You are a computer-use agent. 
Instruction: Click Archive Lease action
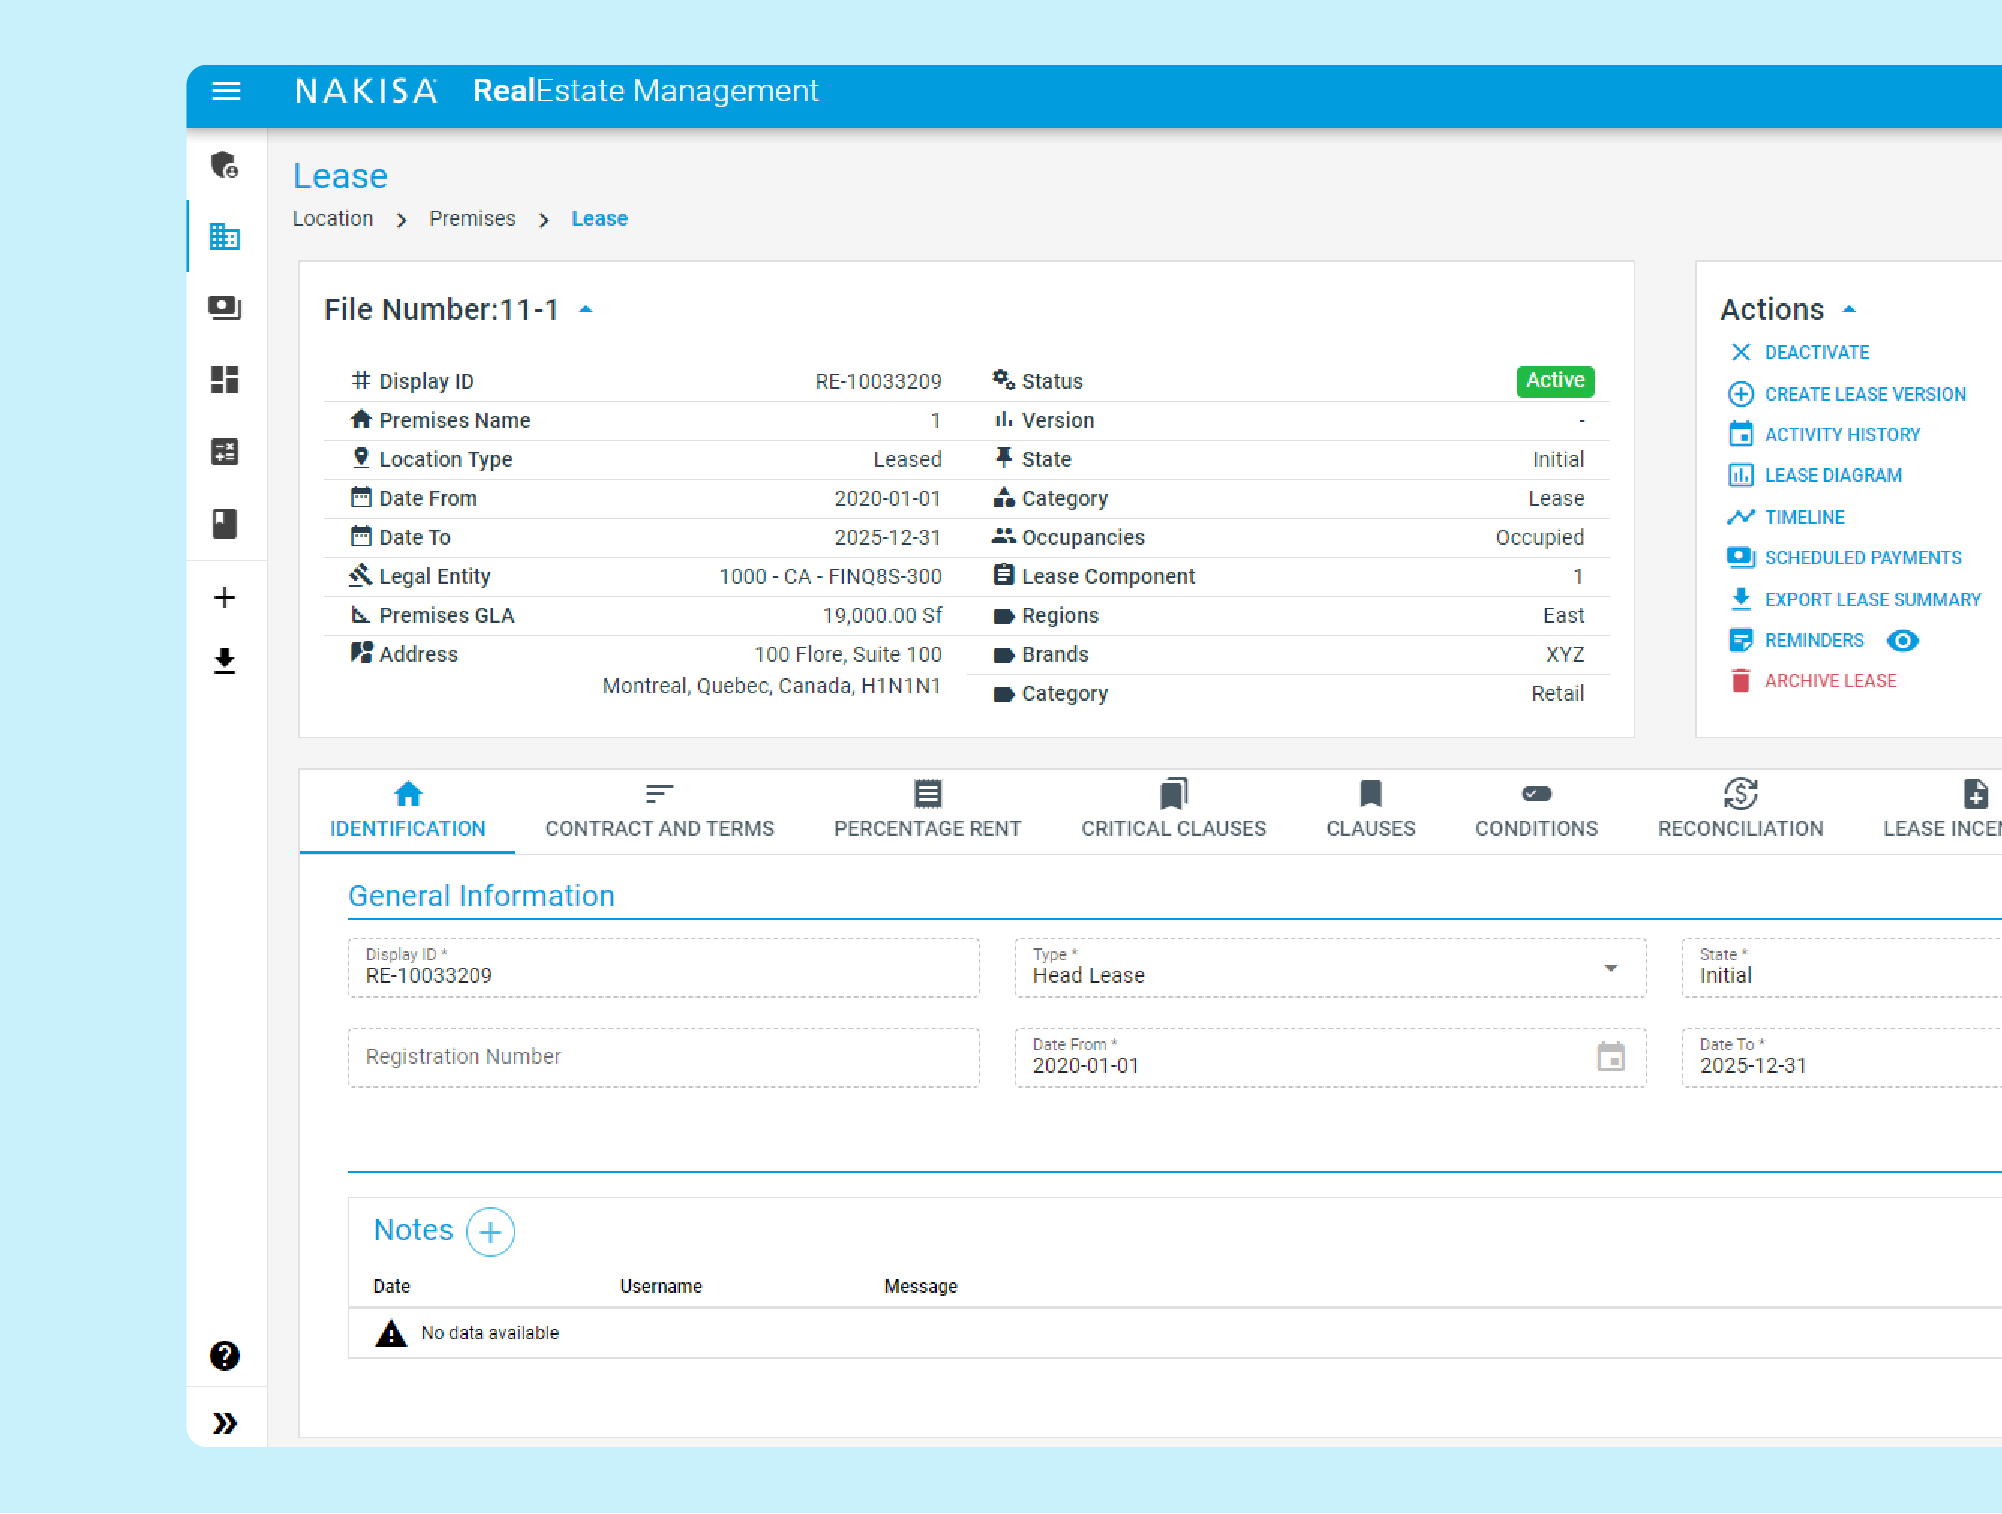tap(1829, 681)
